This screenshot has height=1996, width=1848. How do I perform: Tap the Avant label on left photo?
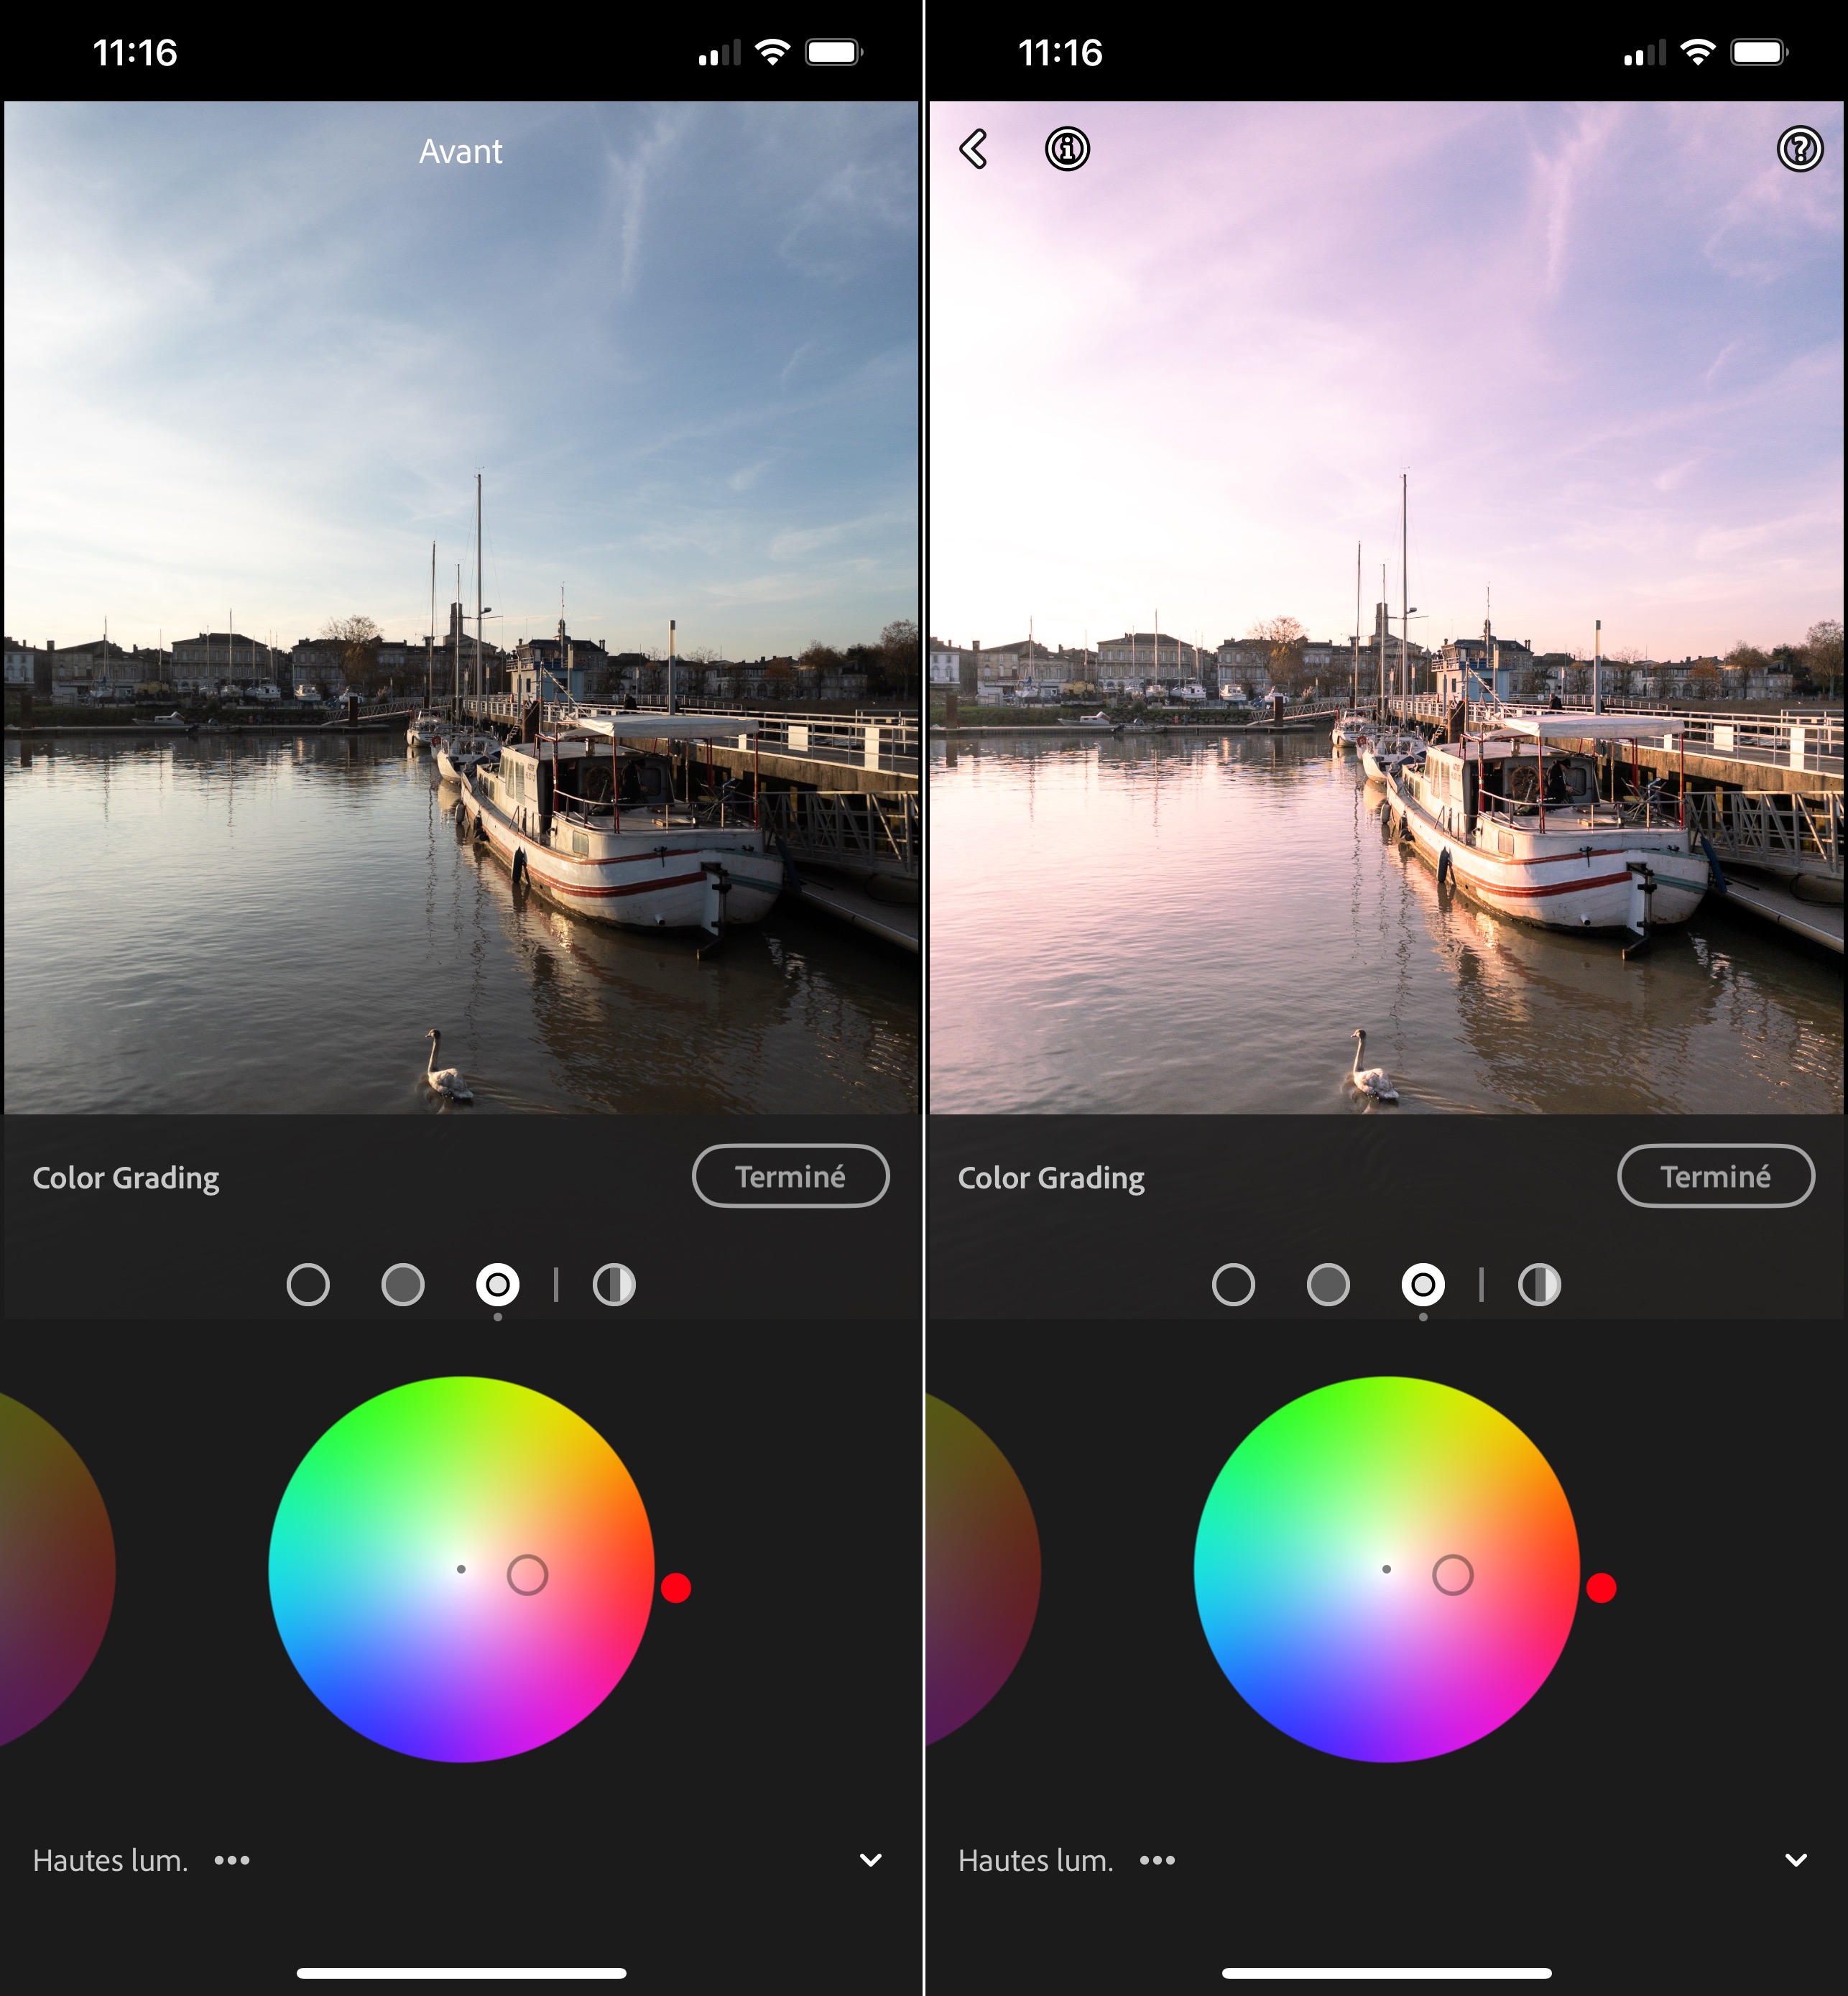pos(460,151)
